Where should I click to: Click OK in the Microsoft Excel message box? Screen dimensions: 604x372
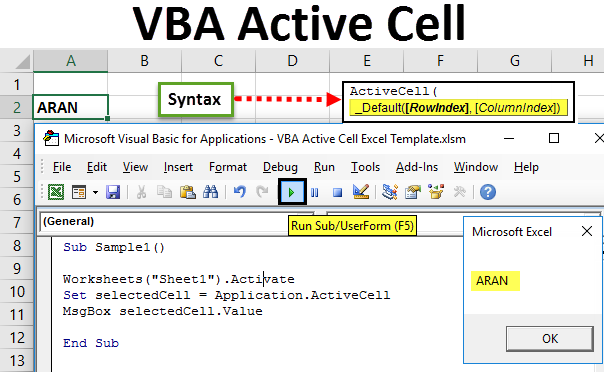[x=550, y=339]
